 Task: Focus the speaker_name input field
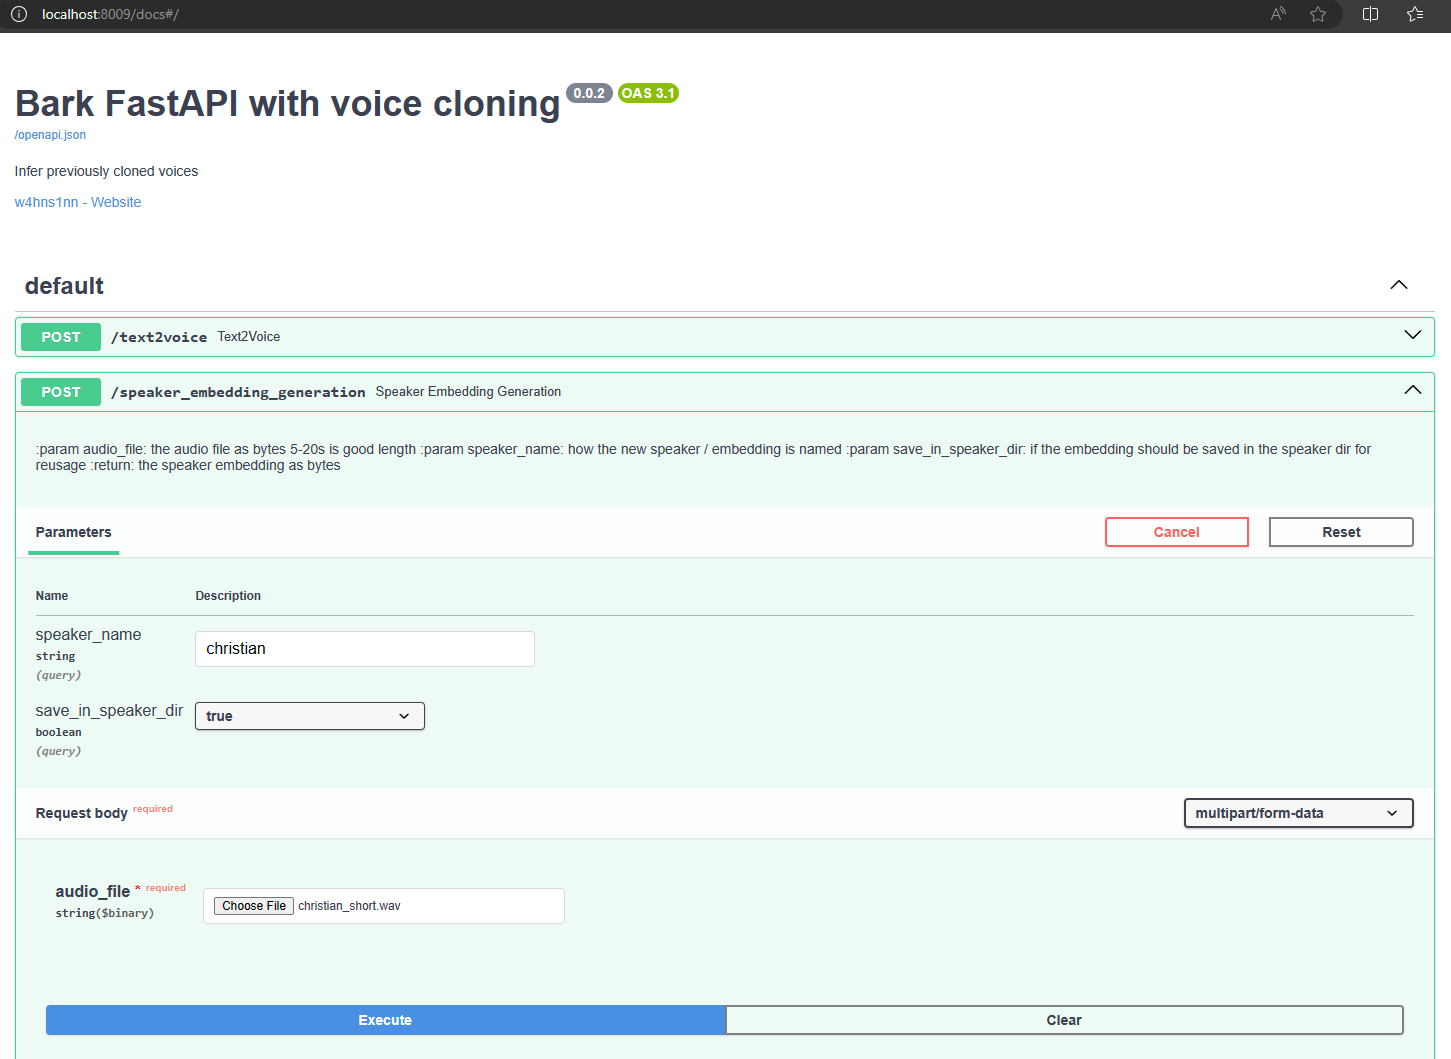[x=365, y=649]
